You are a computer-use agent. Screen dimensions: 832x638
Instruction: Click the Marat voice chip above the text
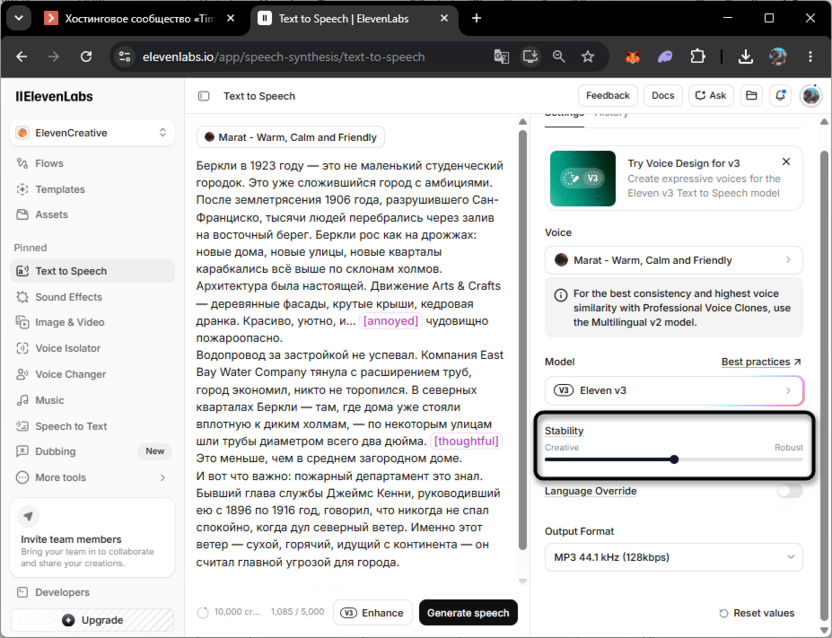[290, 137]
